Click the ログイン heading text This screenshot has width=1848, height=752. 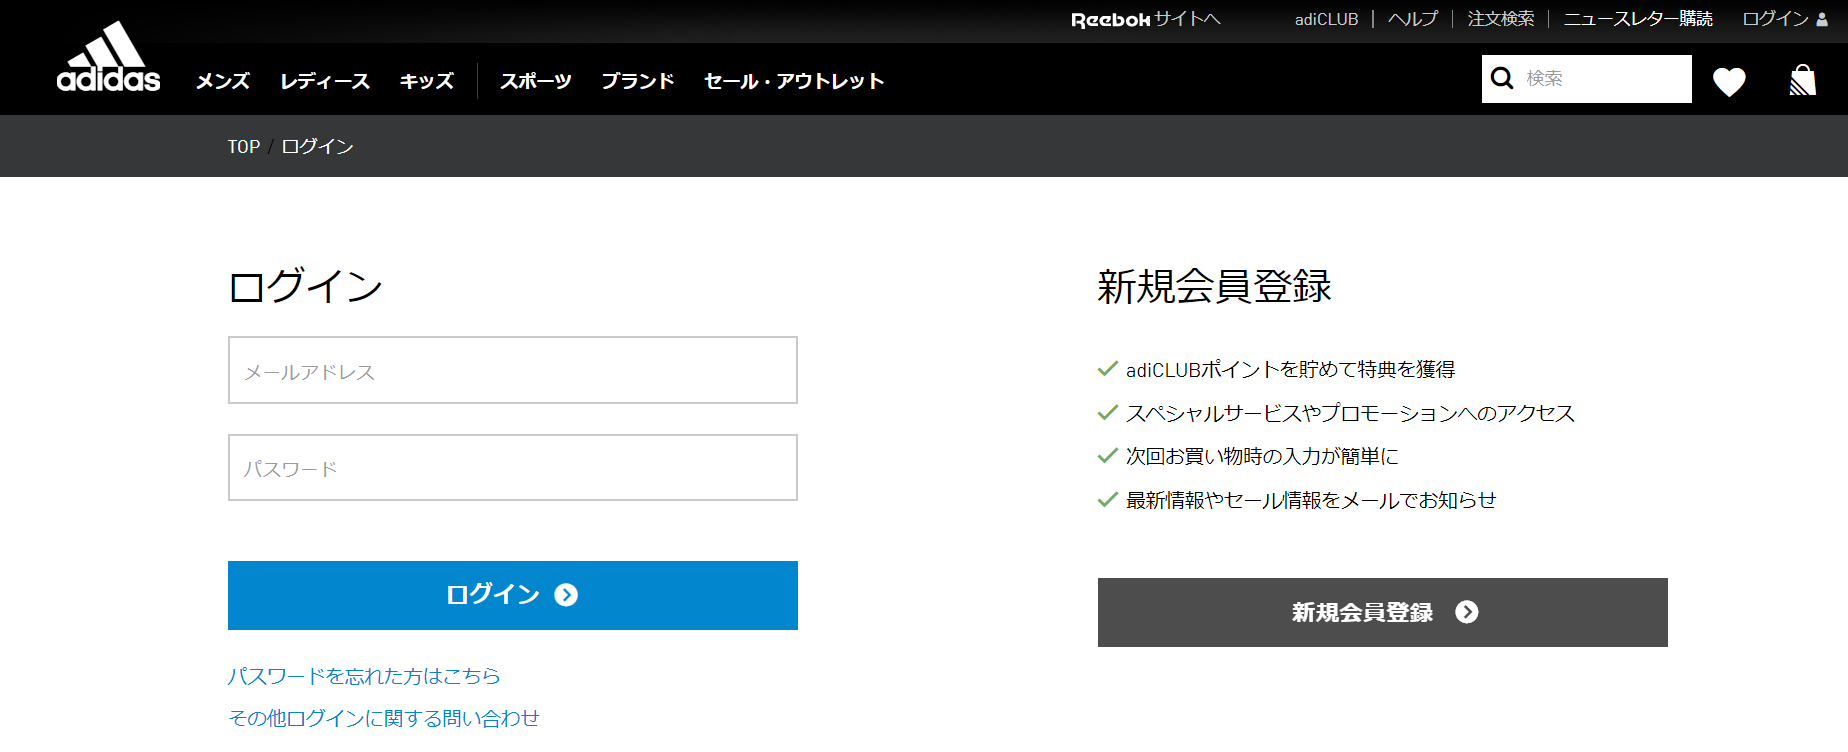(306, 286)
